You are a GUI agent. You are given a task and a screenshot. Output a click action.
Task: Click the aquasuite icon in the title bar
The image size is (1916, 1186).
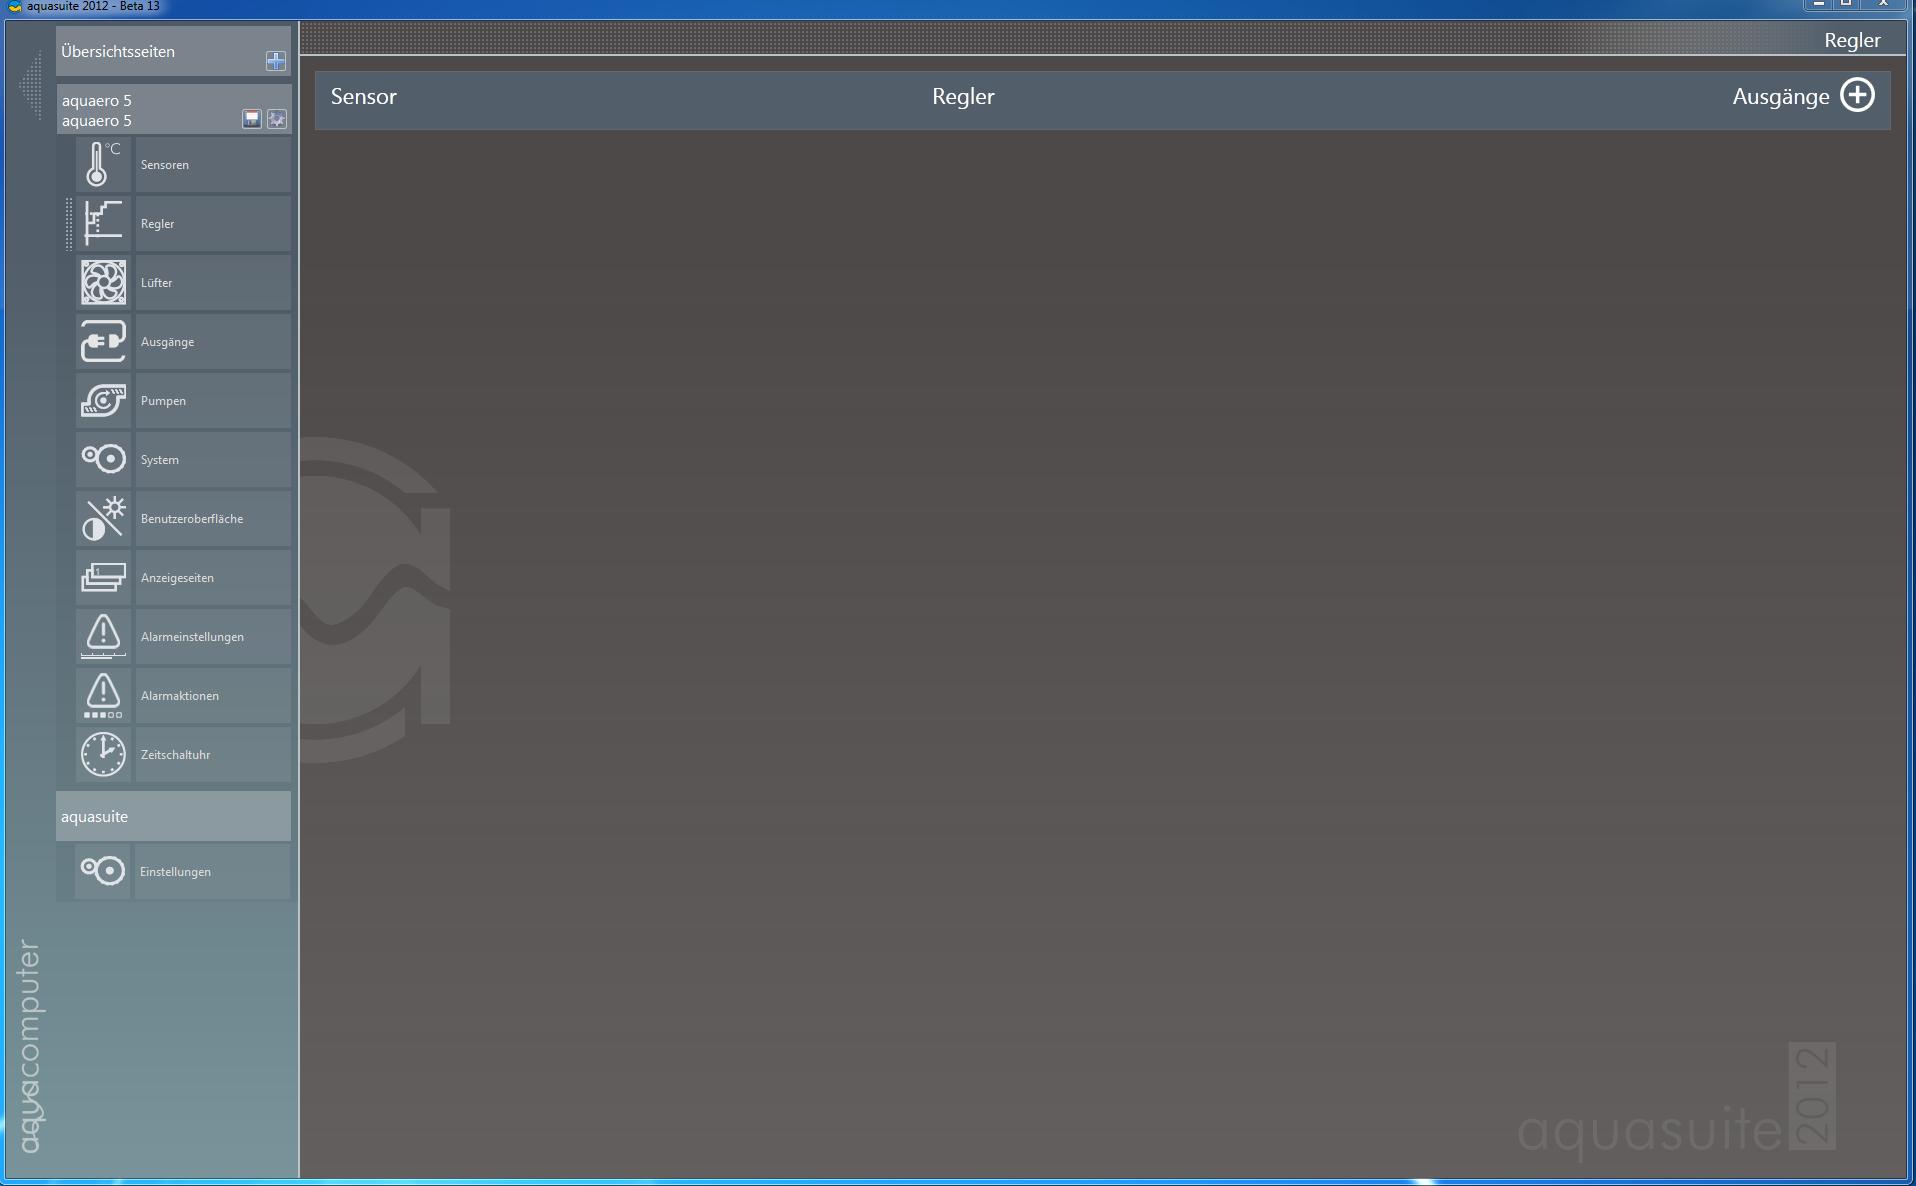14,7
